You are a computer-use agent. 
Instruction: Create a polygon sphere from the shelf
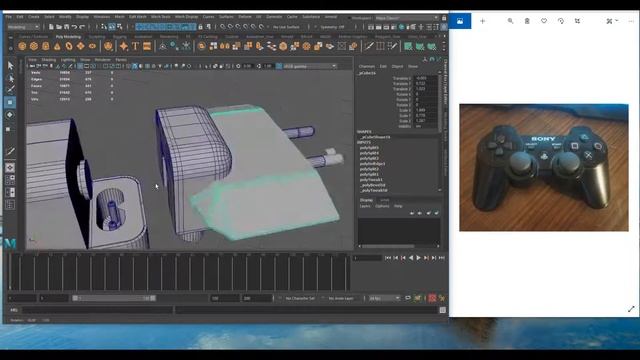22,46
